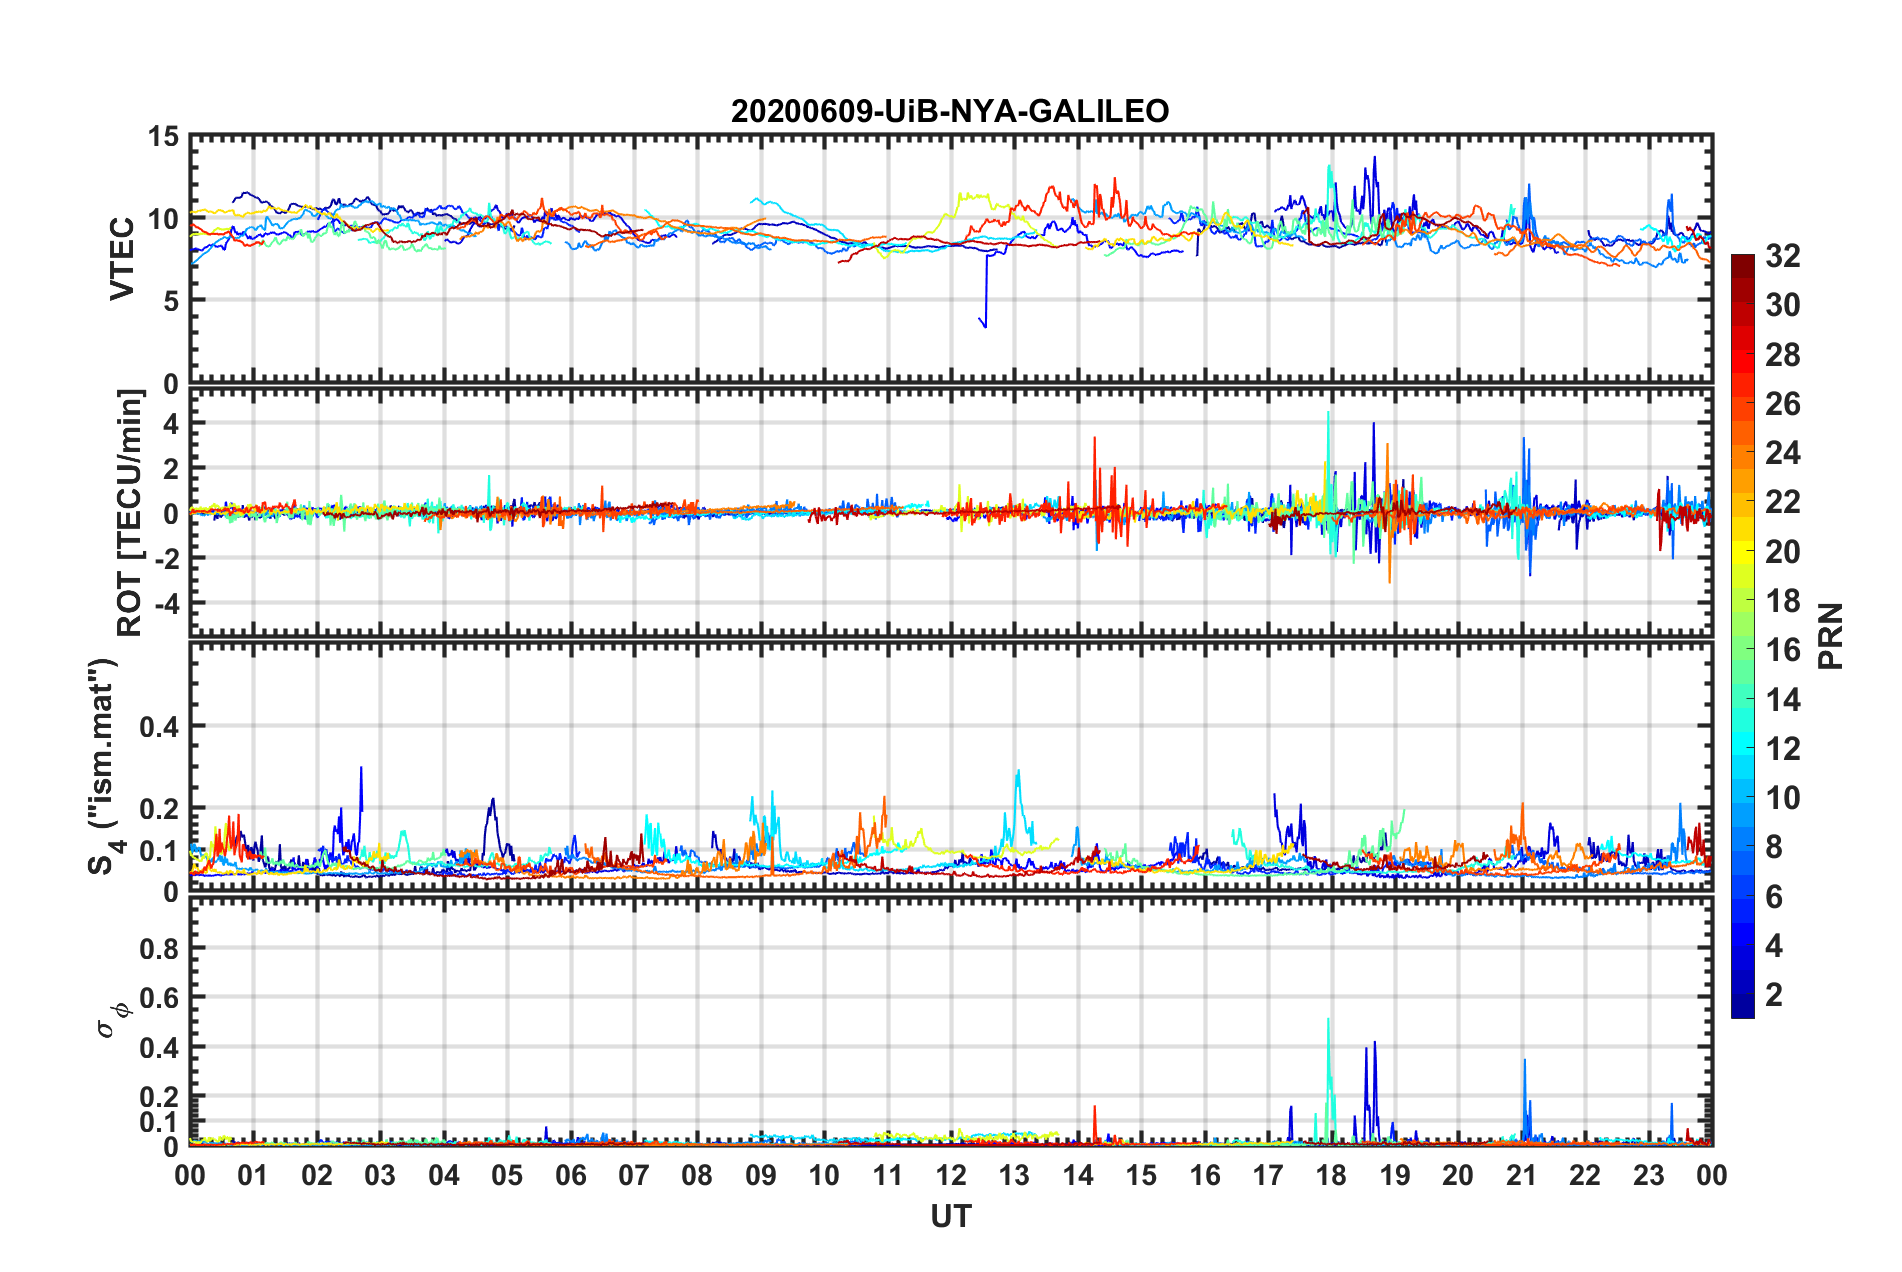Click x-axis tick label 23

[x=1648, y=1175]
